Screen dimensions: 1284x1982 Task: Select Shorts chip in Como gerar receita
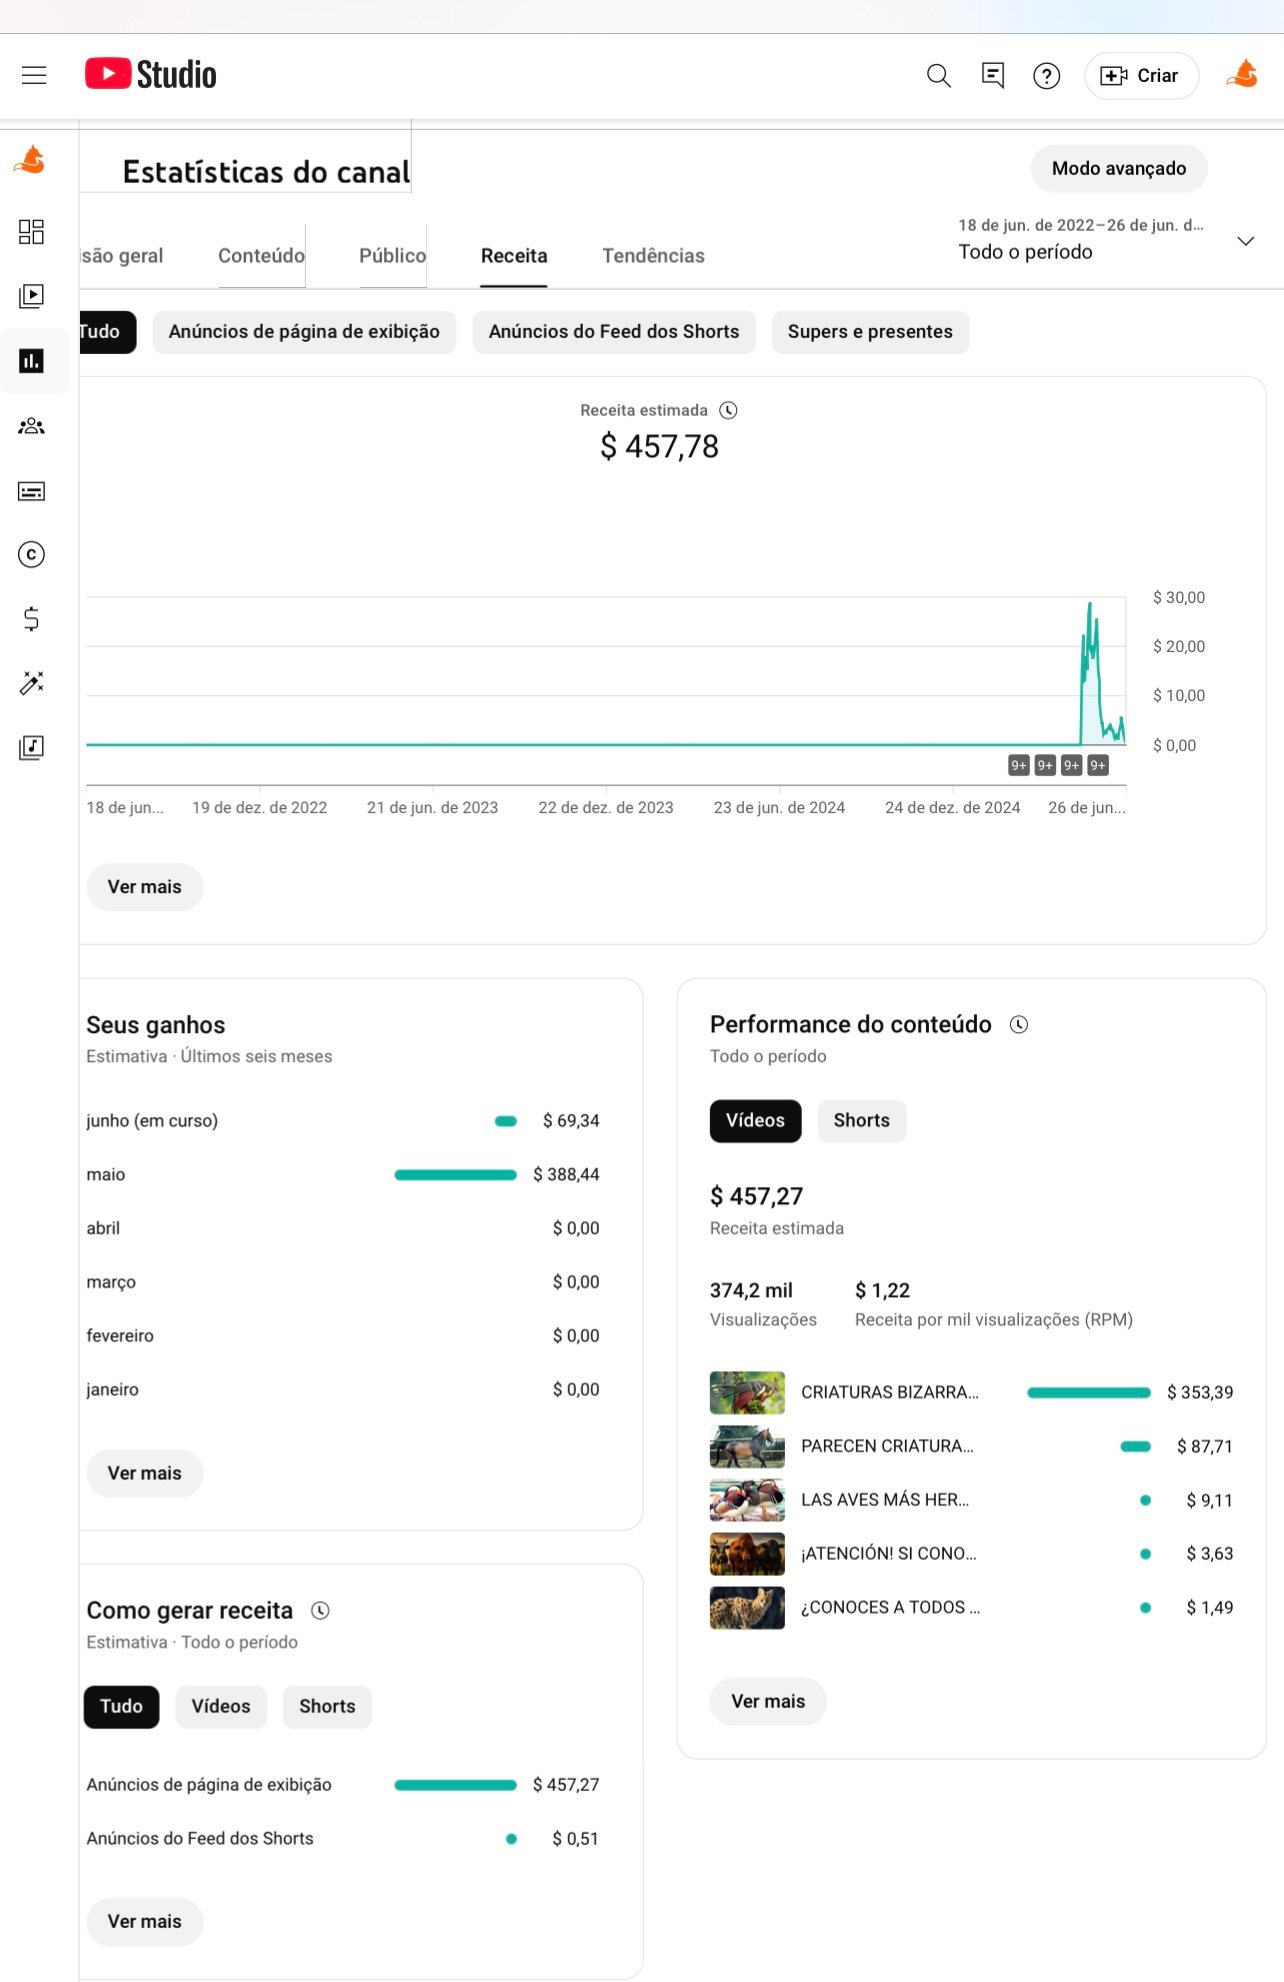(x=327, y=1707)
